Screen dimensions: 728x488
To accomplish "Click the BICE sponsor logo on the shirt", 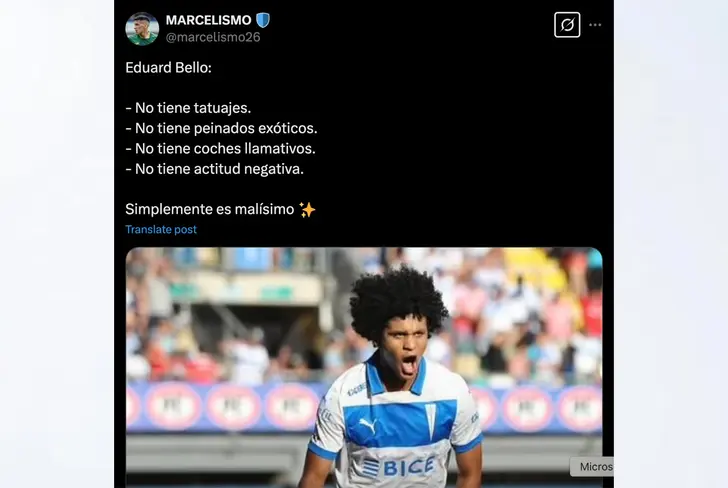I will coord(398,467).
